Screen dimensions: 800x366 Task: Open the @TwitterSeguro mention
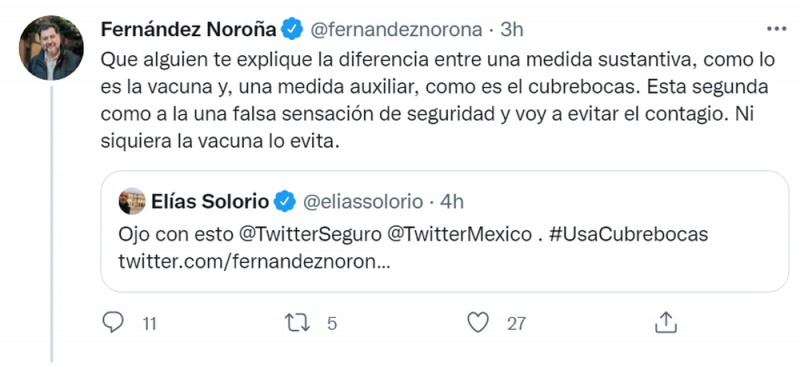(x=310, y=234)
